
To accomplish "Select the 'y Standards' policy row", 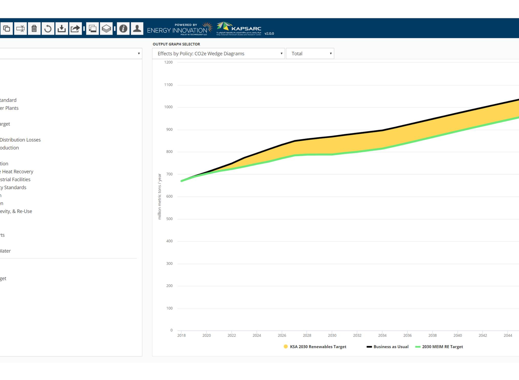I will 13,188.
